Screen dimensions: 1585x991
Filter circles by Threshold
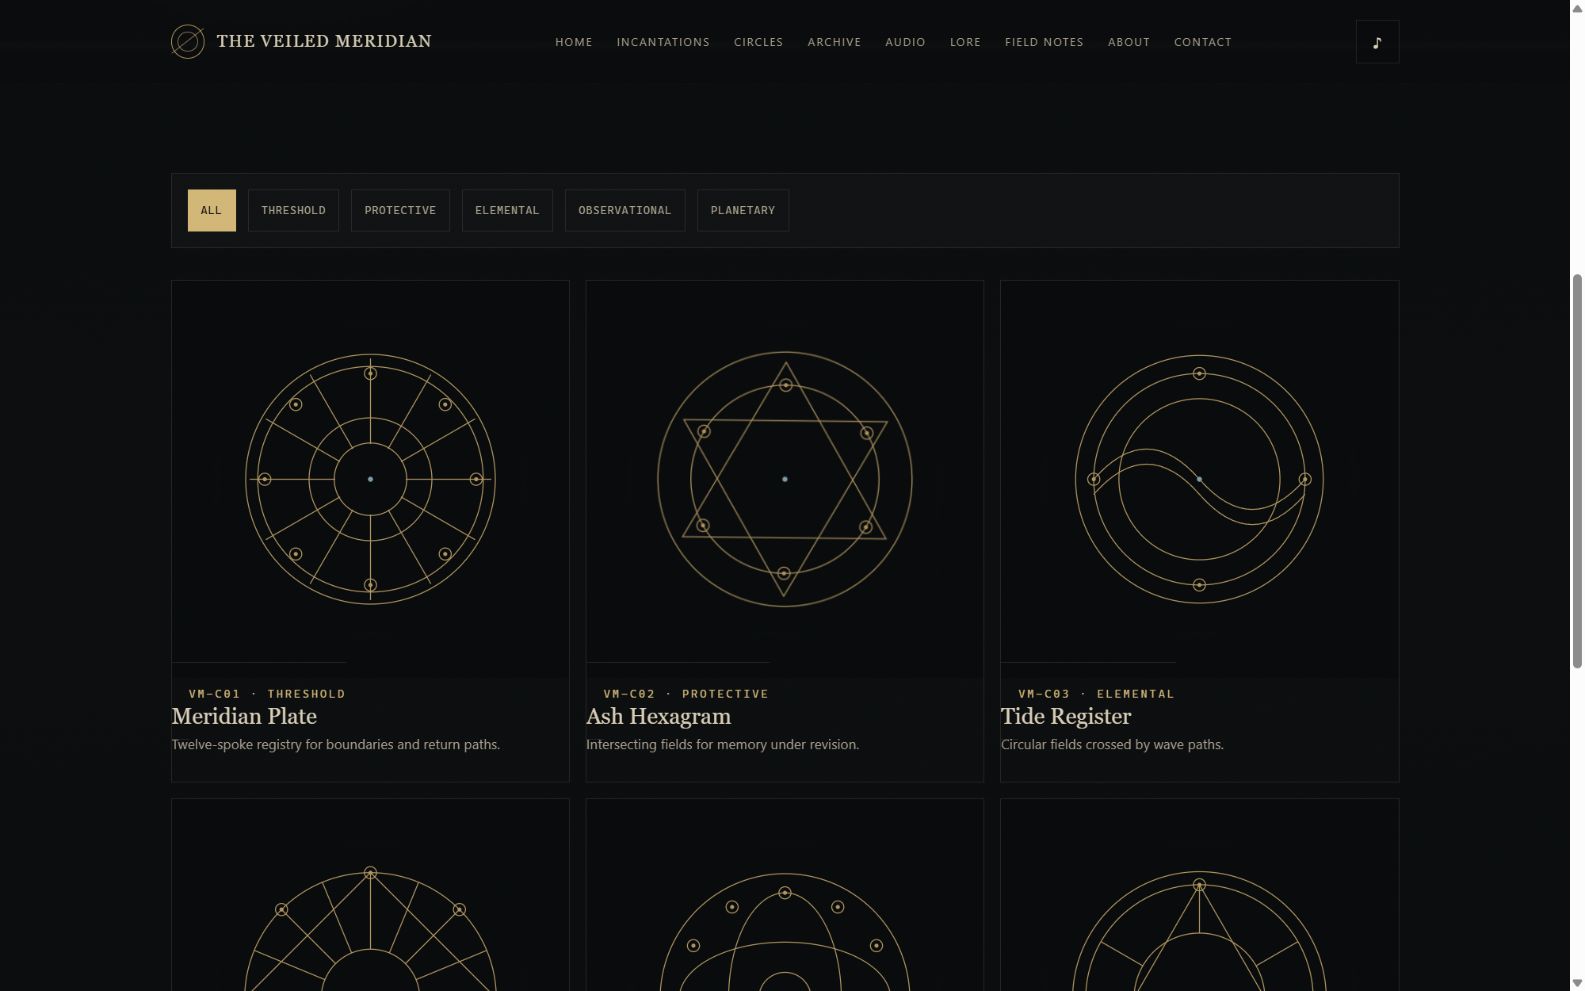[293, 210]
